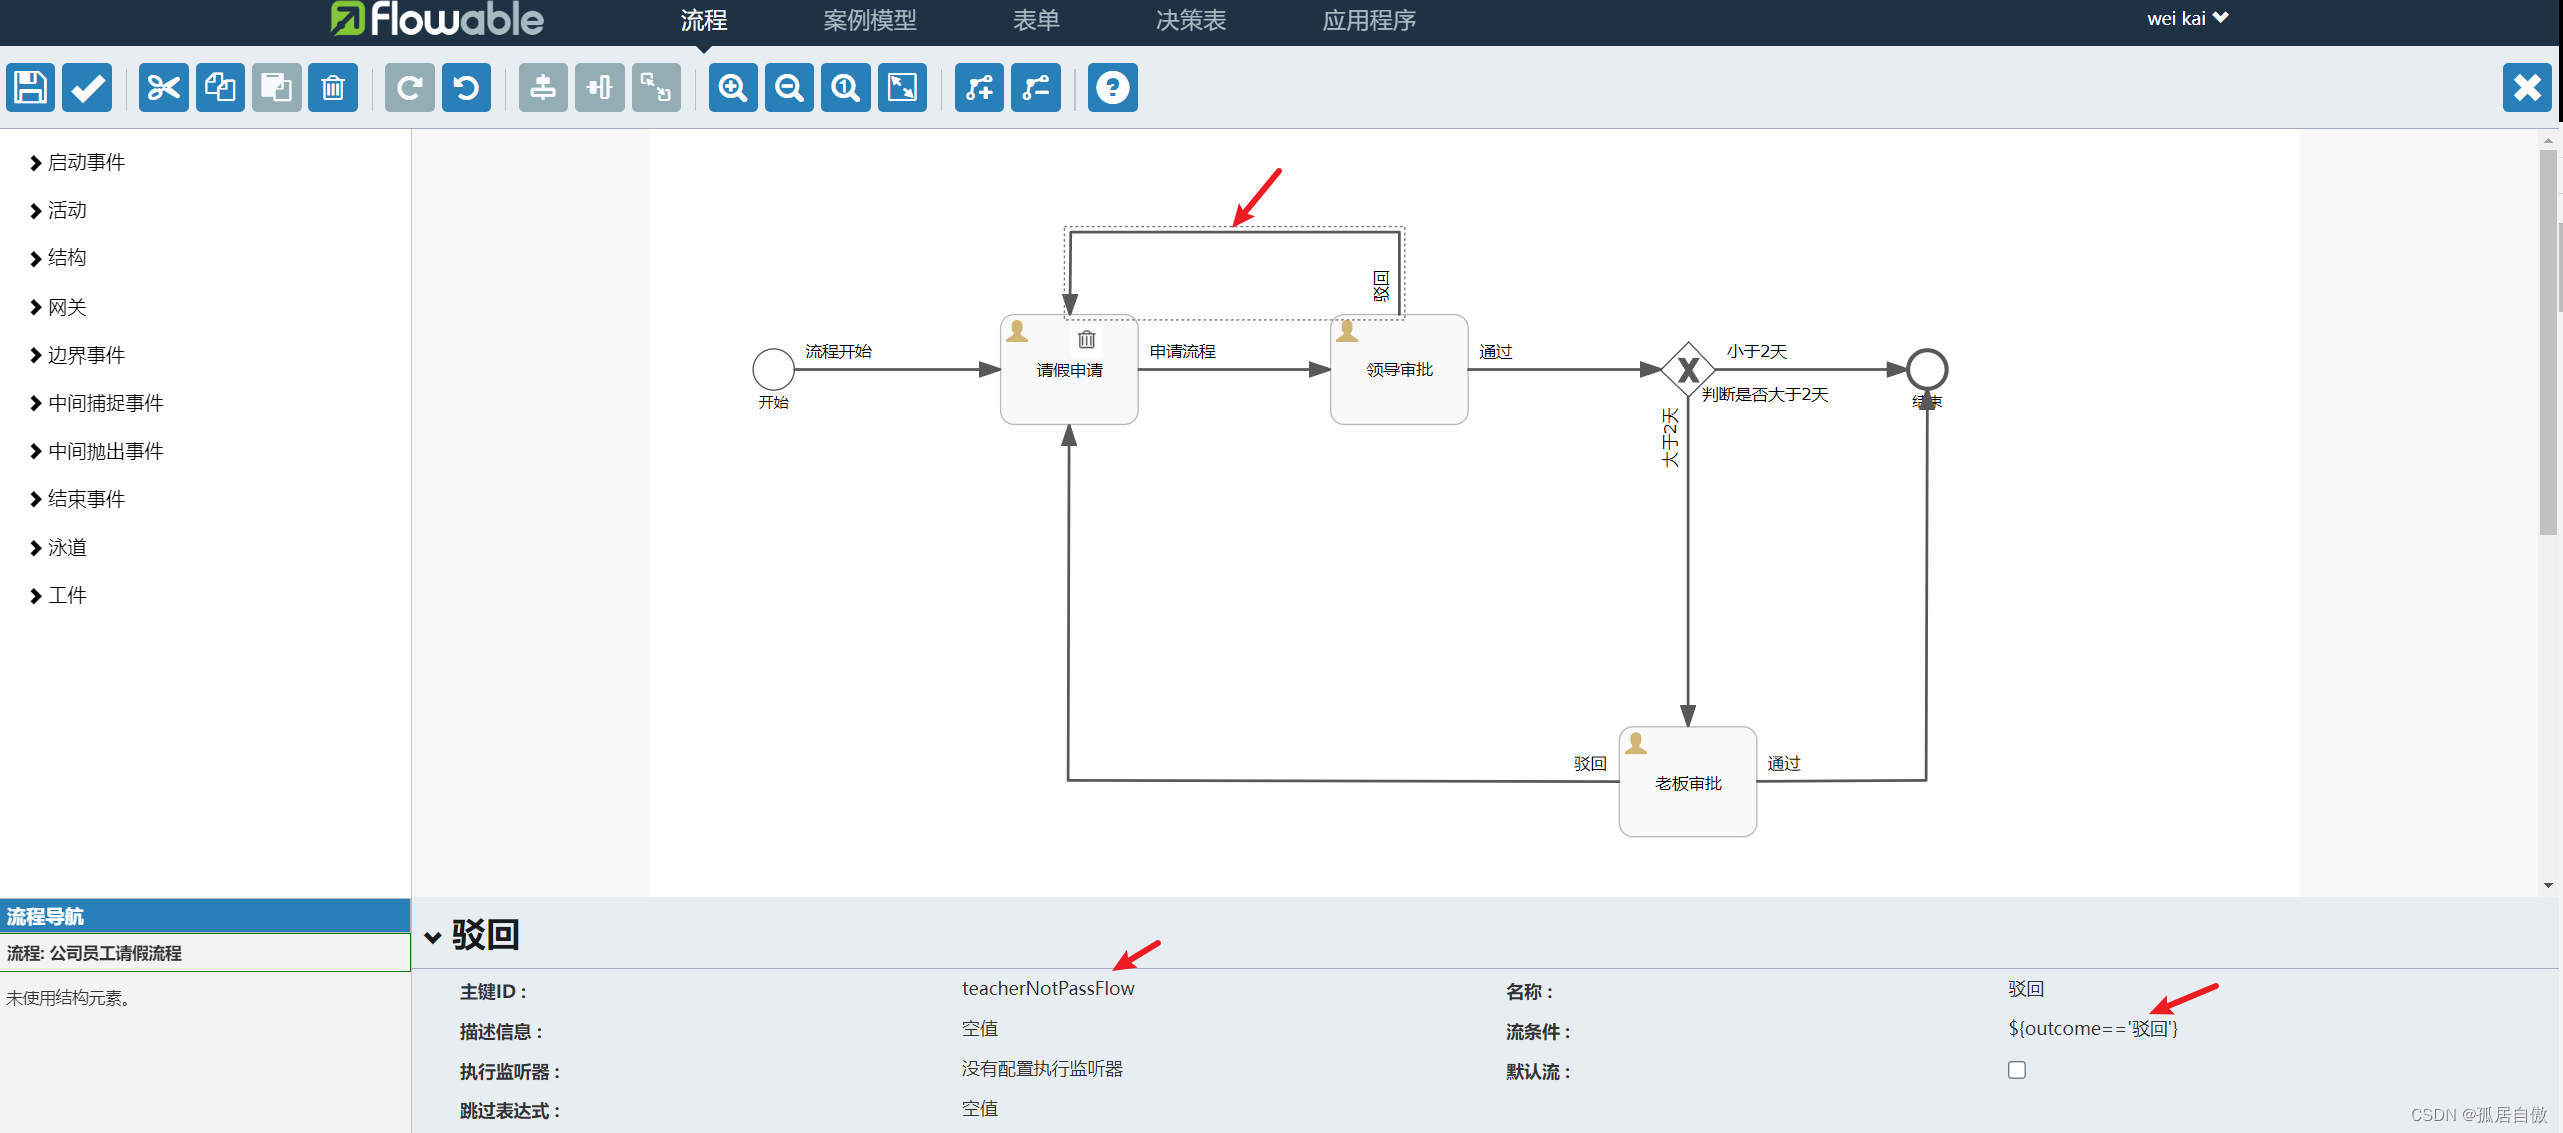The image size is (2563, 1133).
Task: Expand the 结构 palette group
Action: tap(58, 258)
